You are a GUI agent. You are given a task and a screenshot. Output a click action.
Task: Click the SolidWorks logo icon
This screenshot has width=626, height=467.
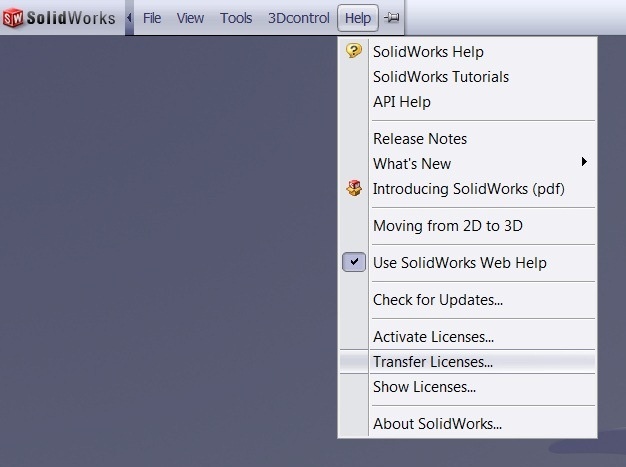(13, 18)
